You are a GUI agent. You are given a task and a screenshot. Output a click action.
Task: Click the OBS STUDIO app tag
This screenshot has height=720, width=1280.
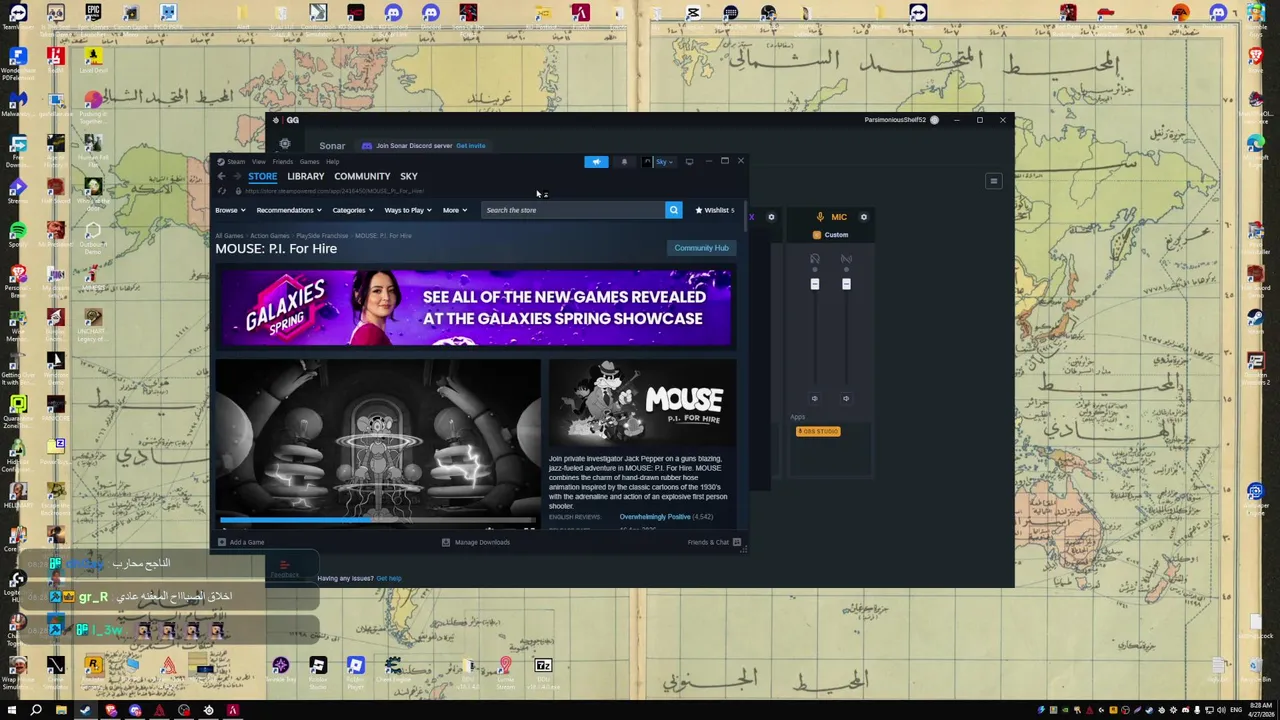point(818,431)
